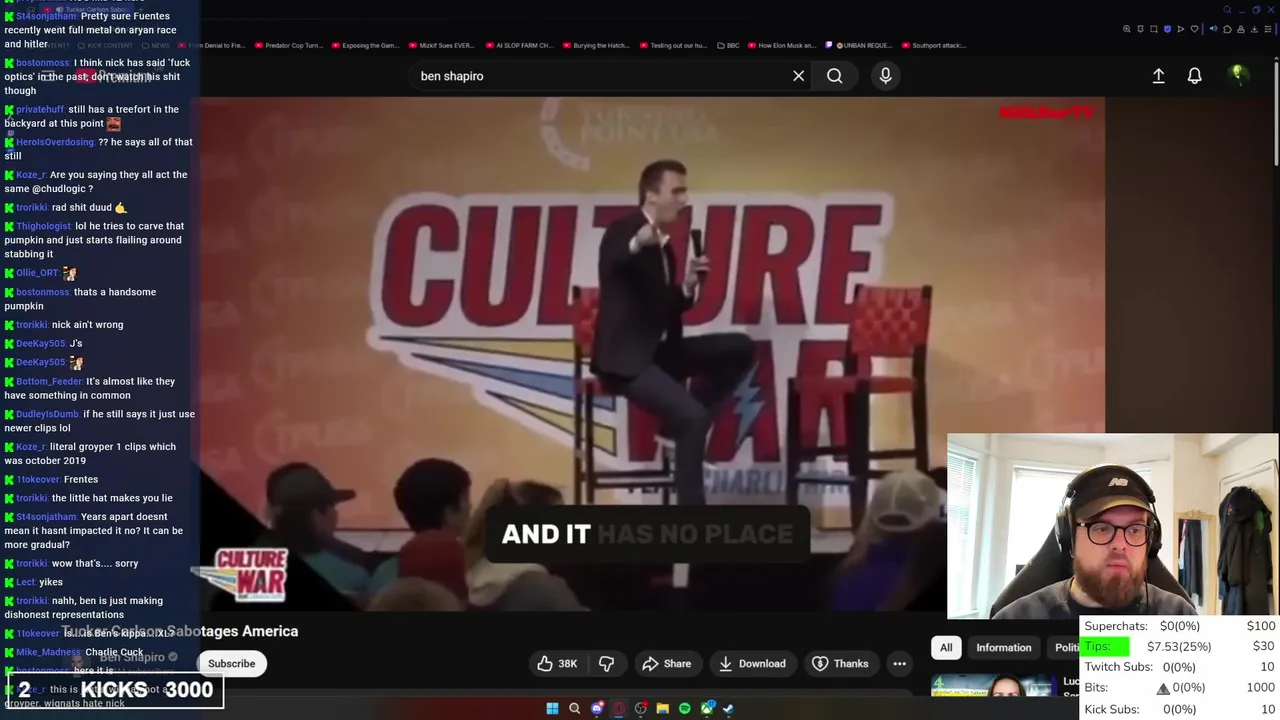Open the Xbox app taskbar icon

tap(708, 708)
